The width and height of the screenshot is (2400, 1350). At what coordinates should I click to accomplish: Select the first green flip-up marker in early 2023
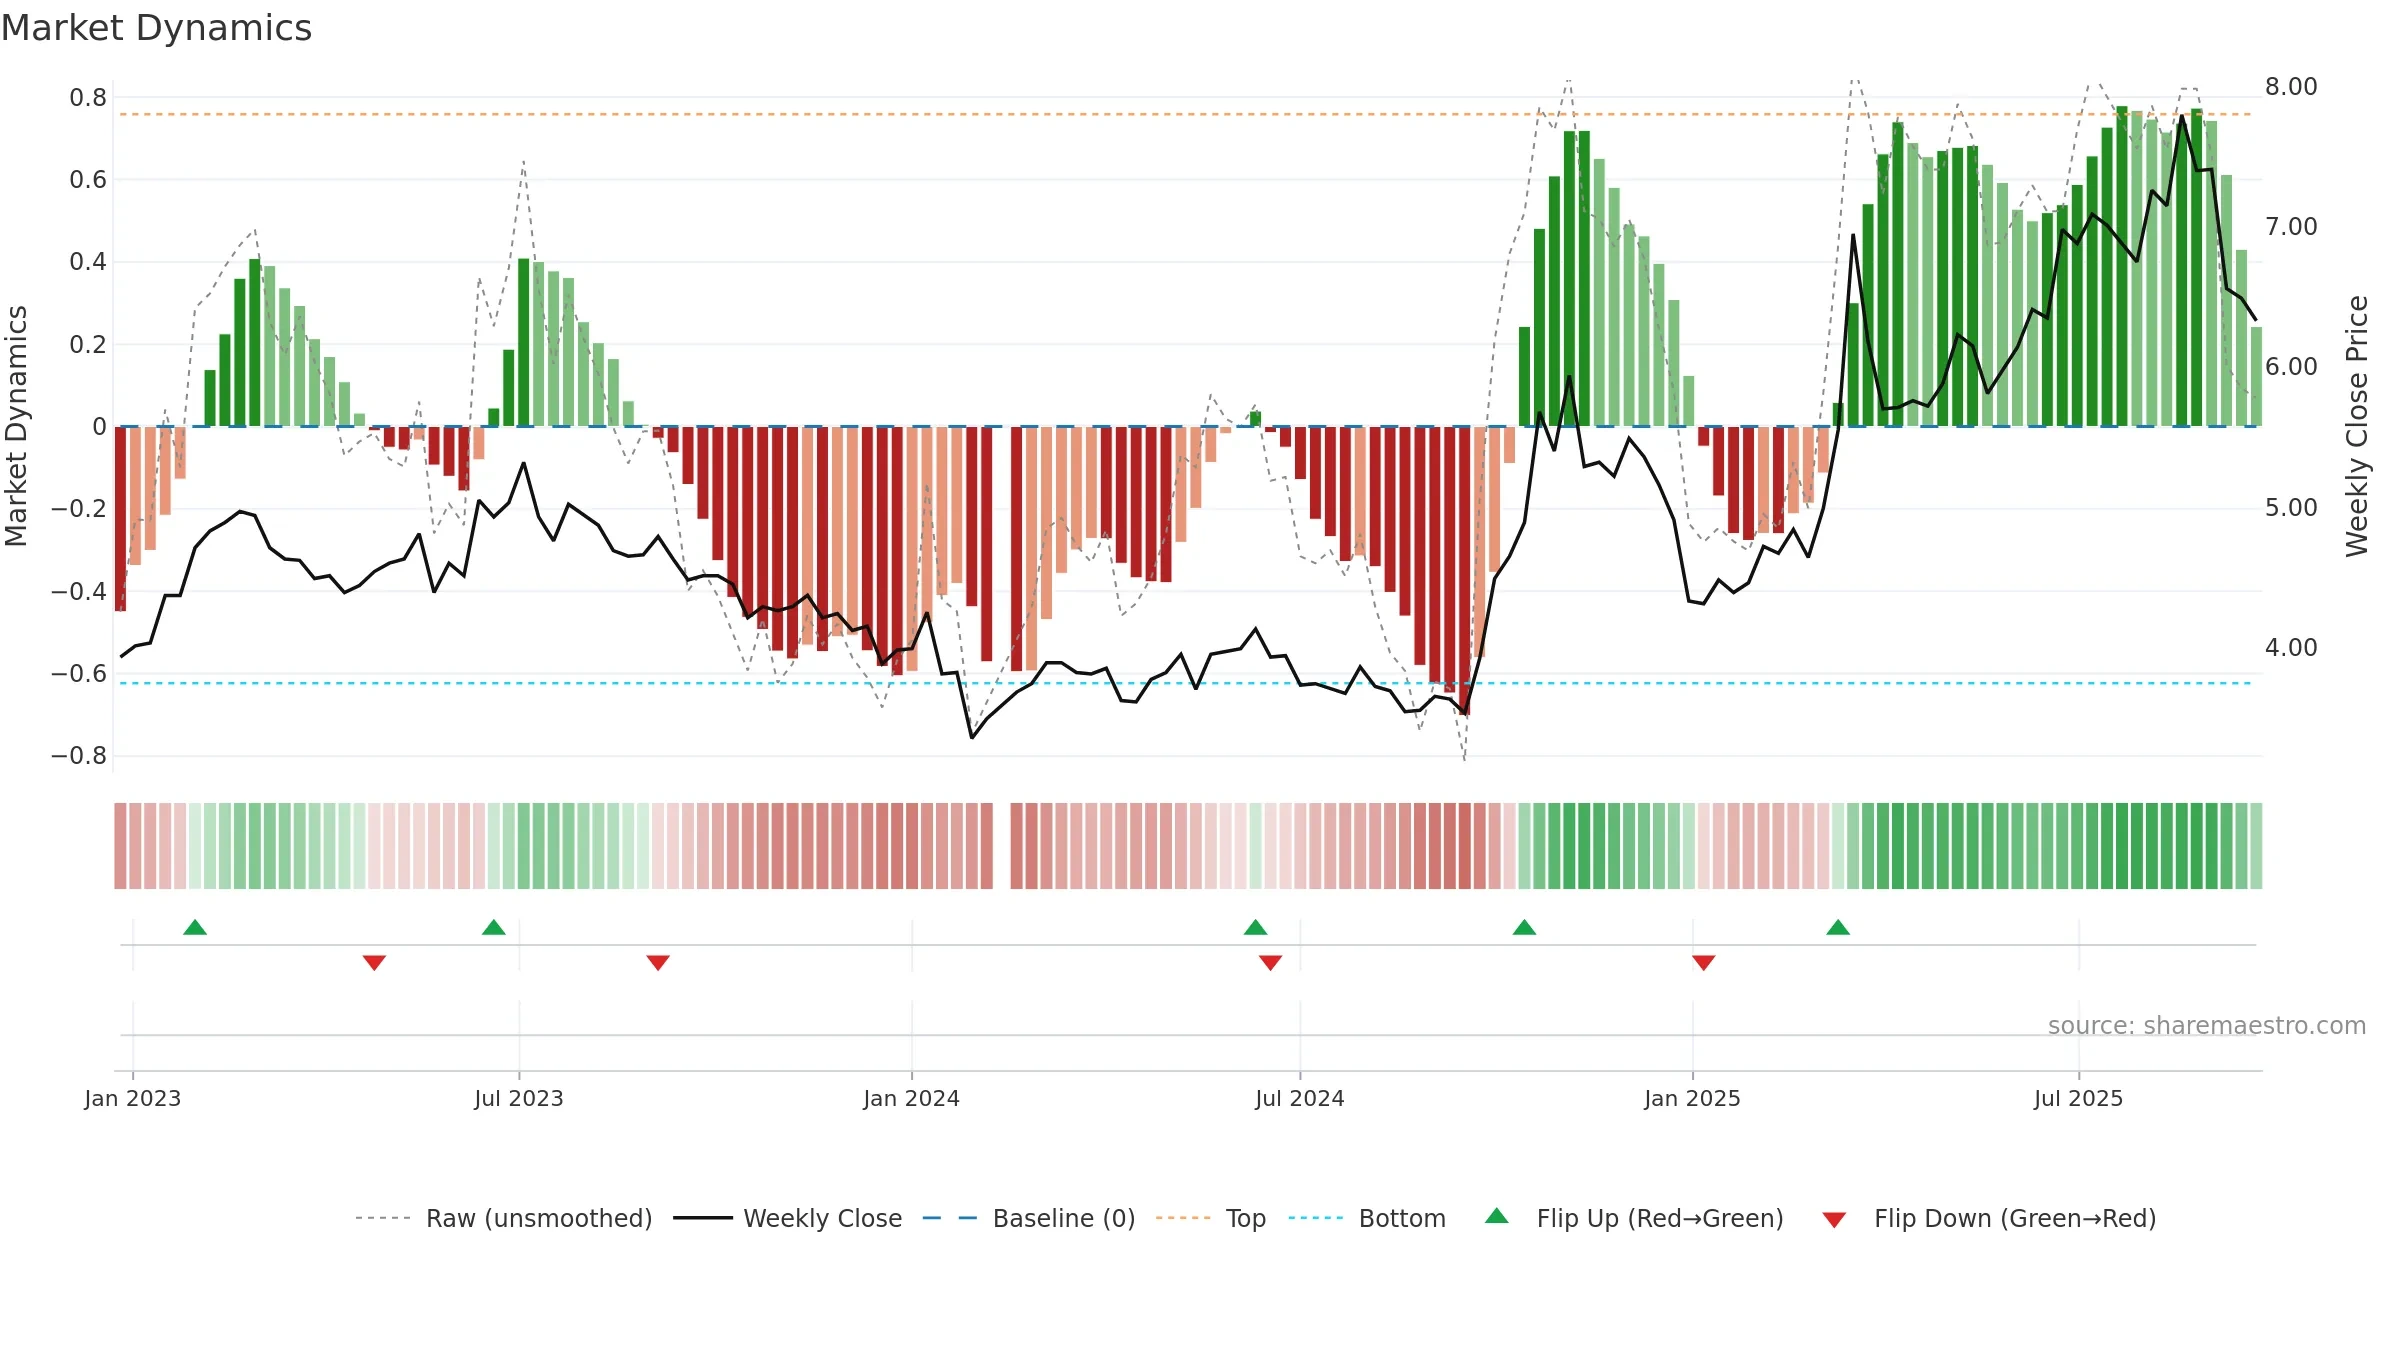[x=195, y=927]
